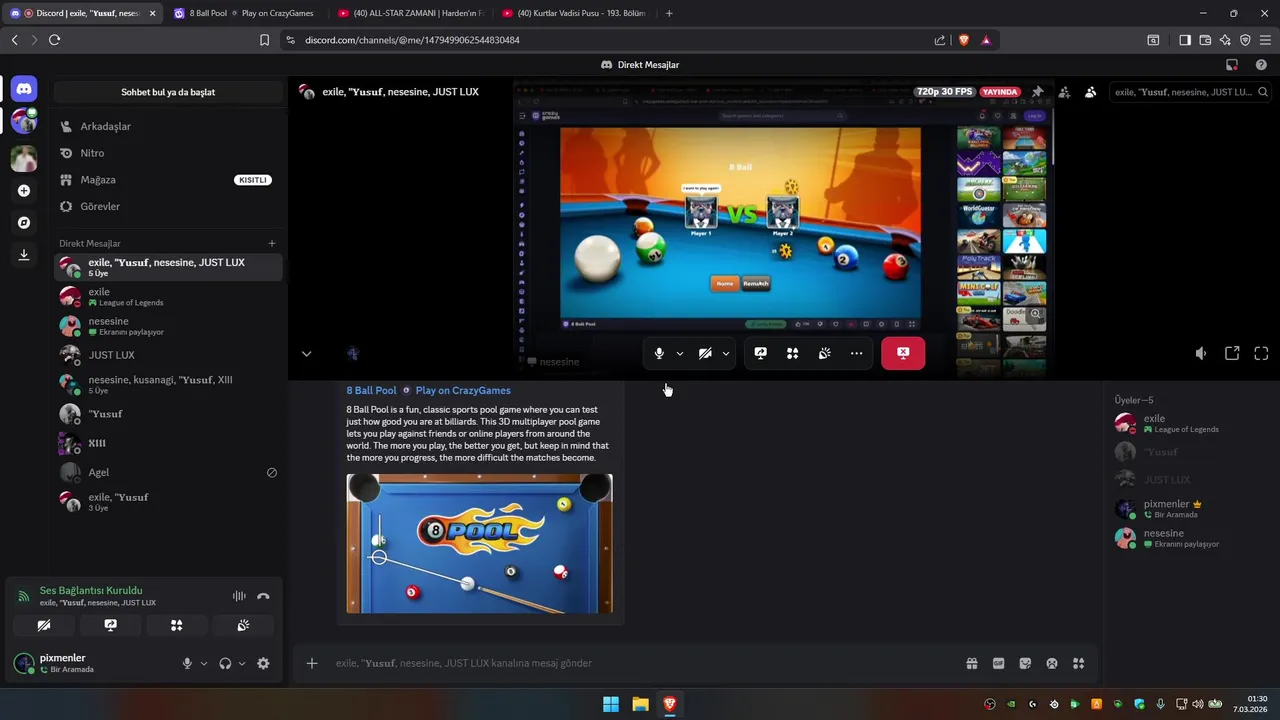Switch to Kurtlar Vadisi Pusu tab
The width and height of the screenshot is (1280, 720).
point(575,13)
